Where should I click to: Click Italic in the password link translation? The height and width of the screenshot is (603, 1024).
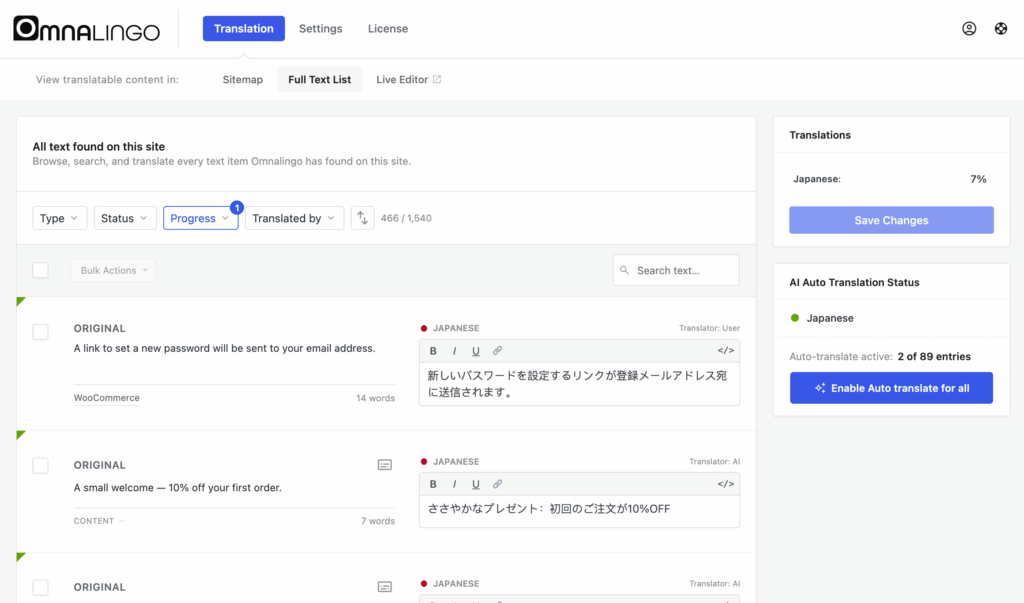pos(455,351)
